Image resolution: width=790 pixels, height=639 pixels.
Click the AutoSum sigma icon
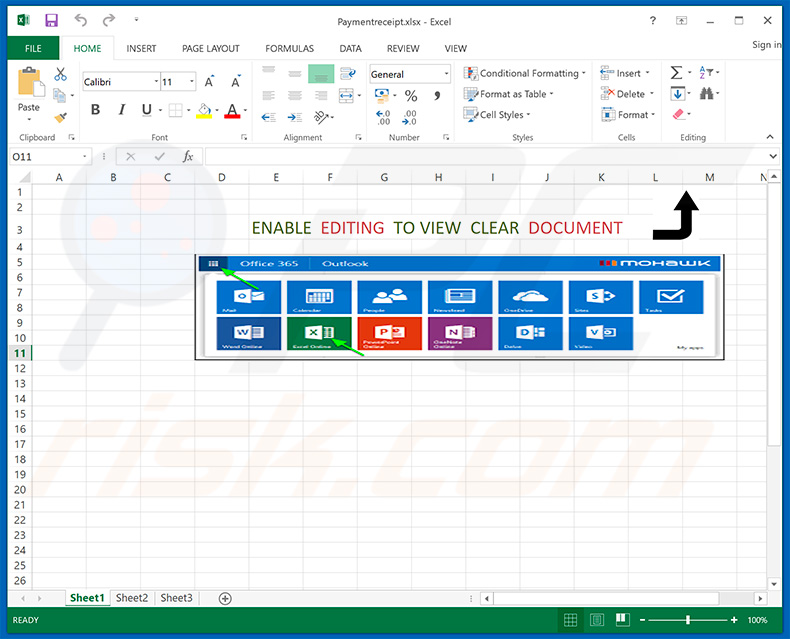[676, 73]
